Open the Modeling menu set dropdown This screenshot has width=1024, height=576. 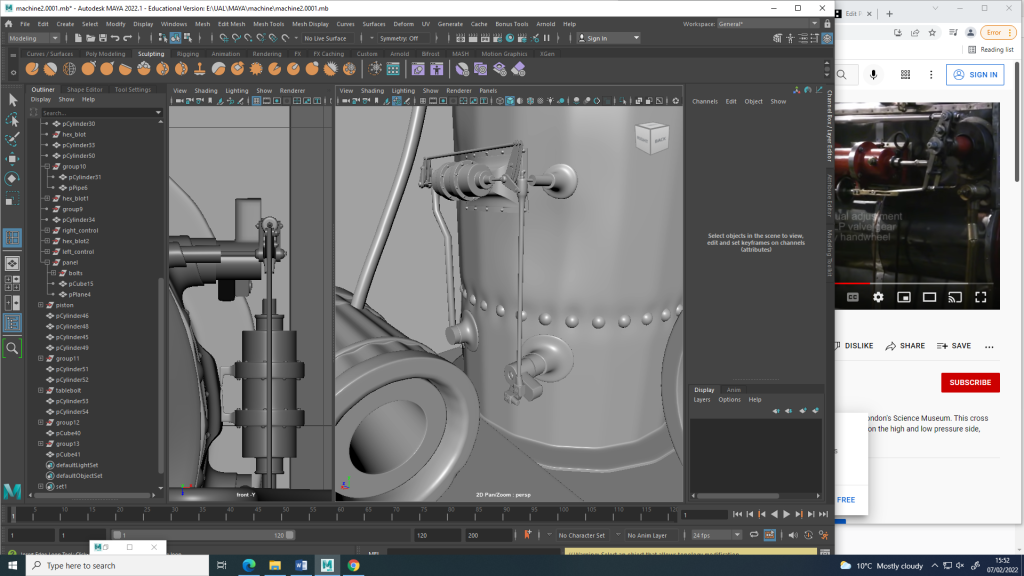pos(35,38)
